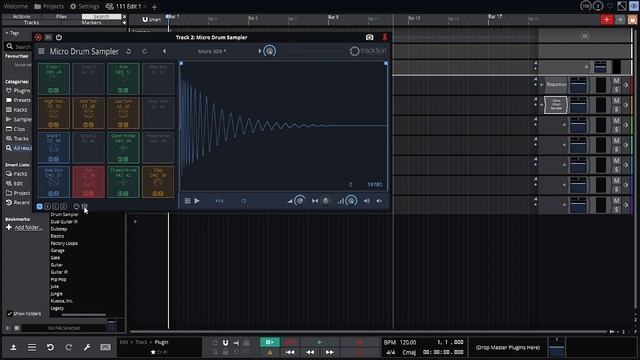Open waveform editor menu icon
Screen dimensions: 640x360
click(187, 201)
